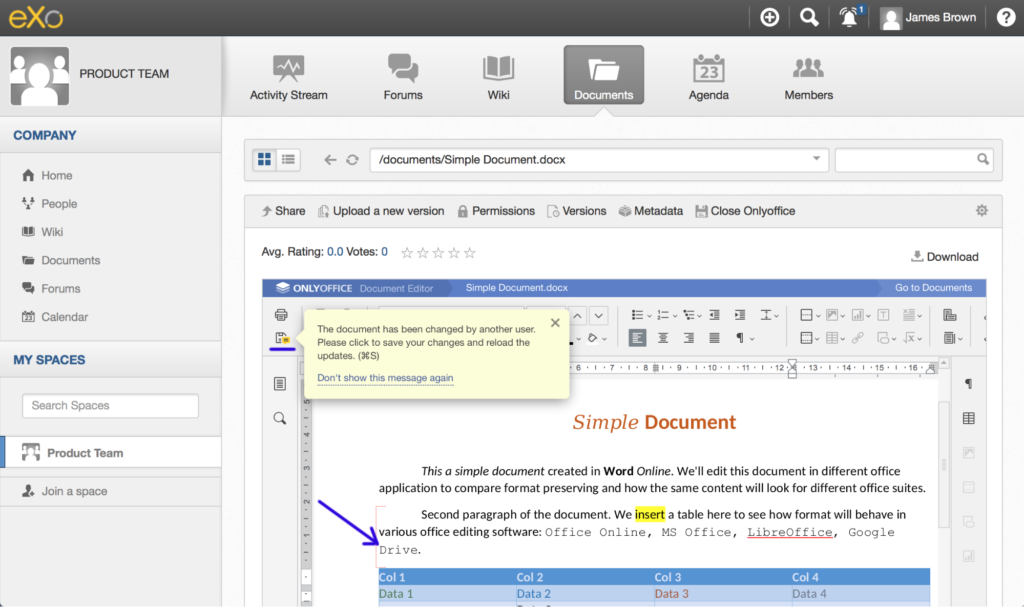Screen dimensions: 1024x607
Task: View the Members tab
Action: pyautogui.click(x=808, y=77)
